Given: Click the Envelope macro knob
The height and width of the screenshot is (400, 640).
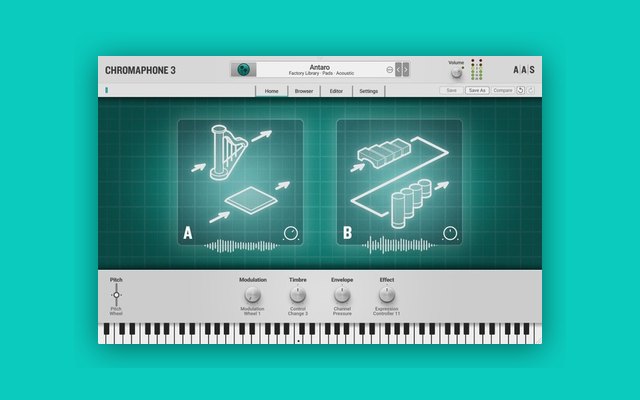Looking at the screenshot, I should [342, 294].
